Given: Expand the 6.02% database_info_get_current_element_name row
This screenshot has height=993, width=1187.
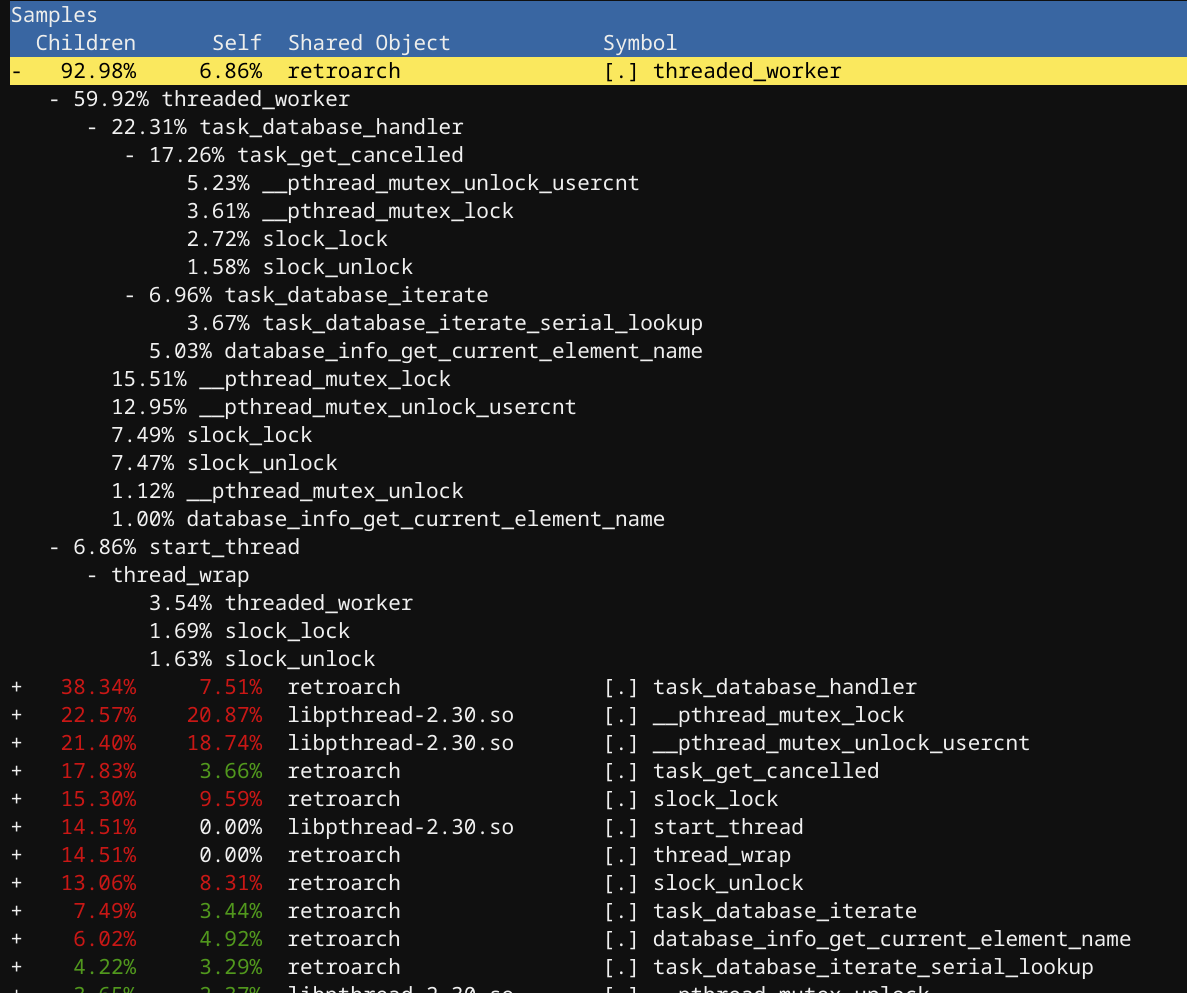Looking at the screenshot, I should [x=17, y=939].
